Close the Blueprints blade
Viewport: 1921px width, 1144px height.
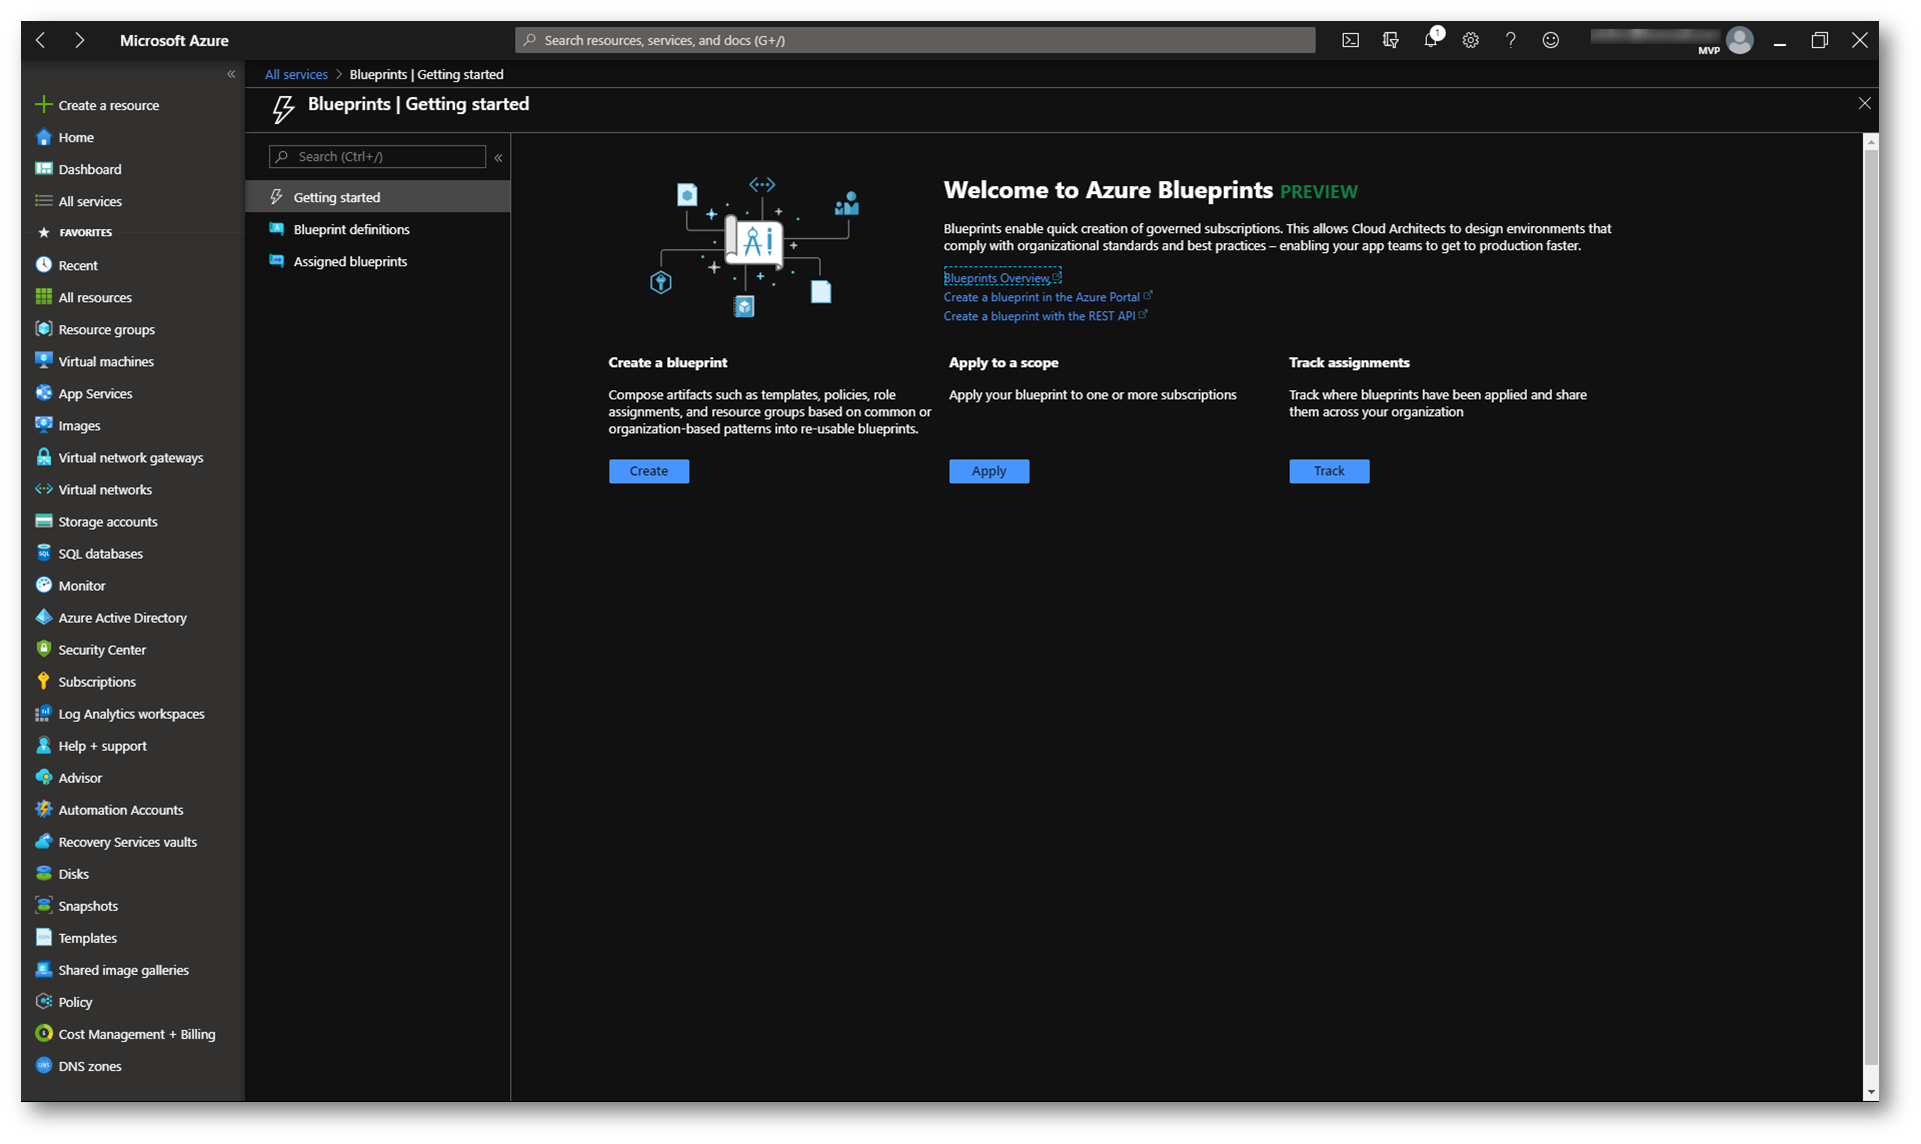pyautogui.click(x=1864, y=103)
